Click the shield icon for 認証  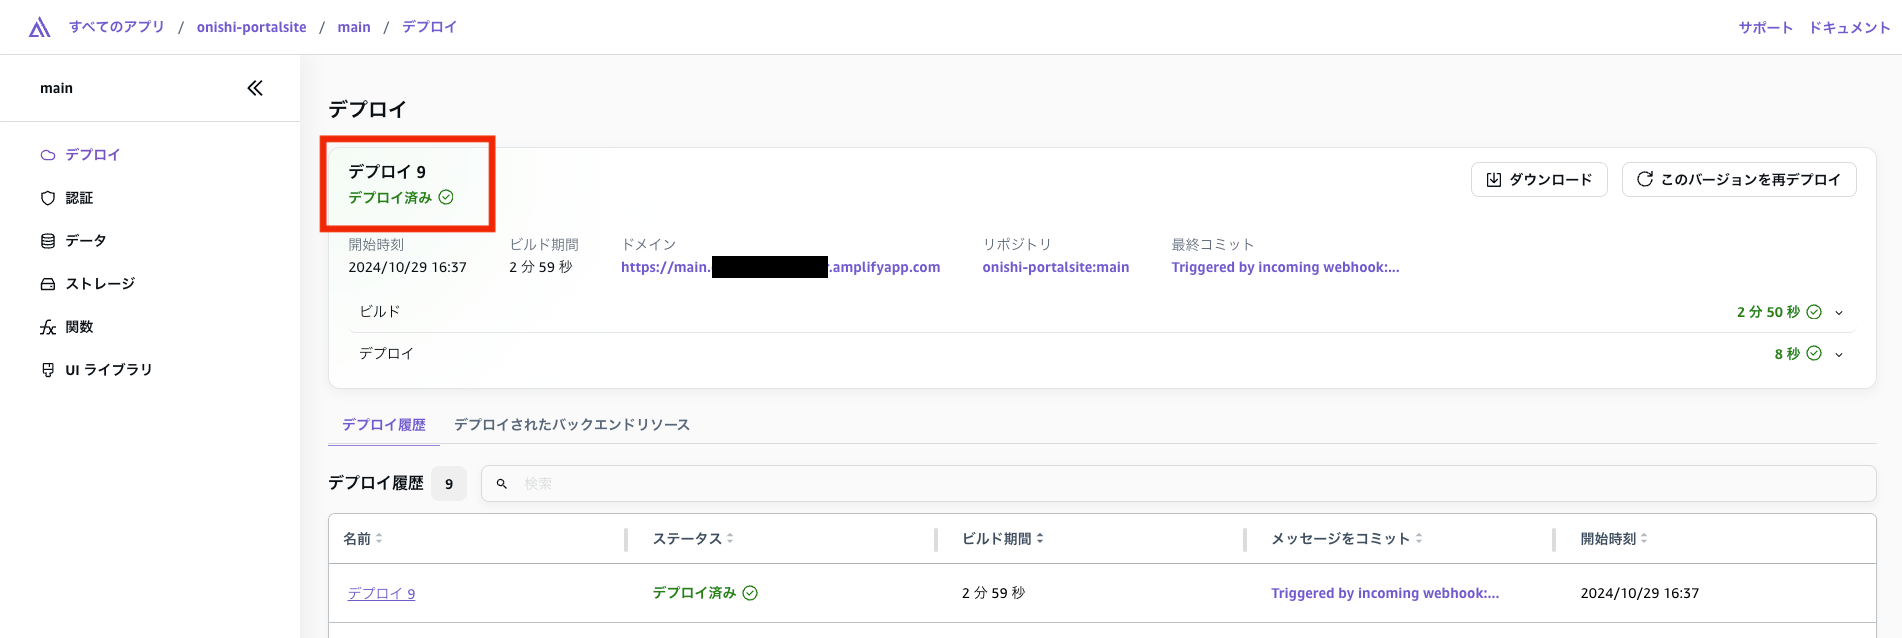coord(47,198)
